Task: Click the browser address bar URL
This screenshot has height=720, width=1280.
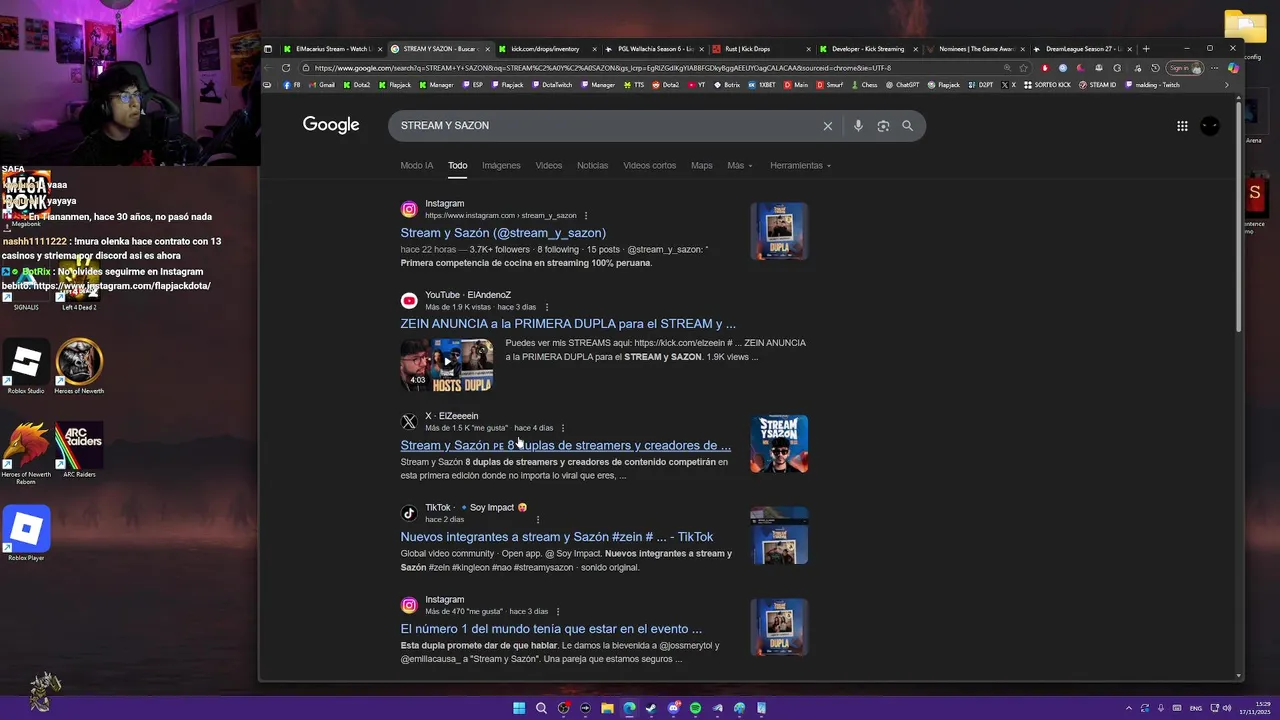Action: tap(603, 68)
